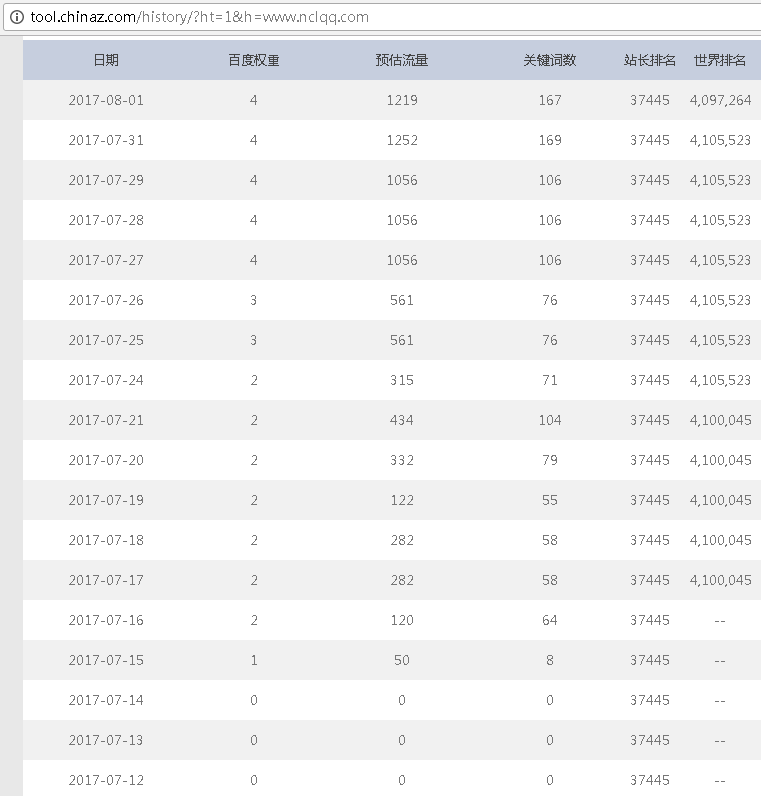
Task: Select the 2017-07-12 date cell
Action: tap(106, 780)
